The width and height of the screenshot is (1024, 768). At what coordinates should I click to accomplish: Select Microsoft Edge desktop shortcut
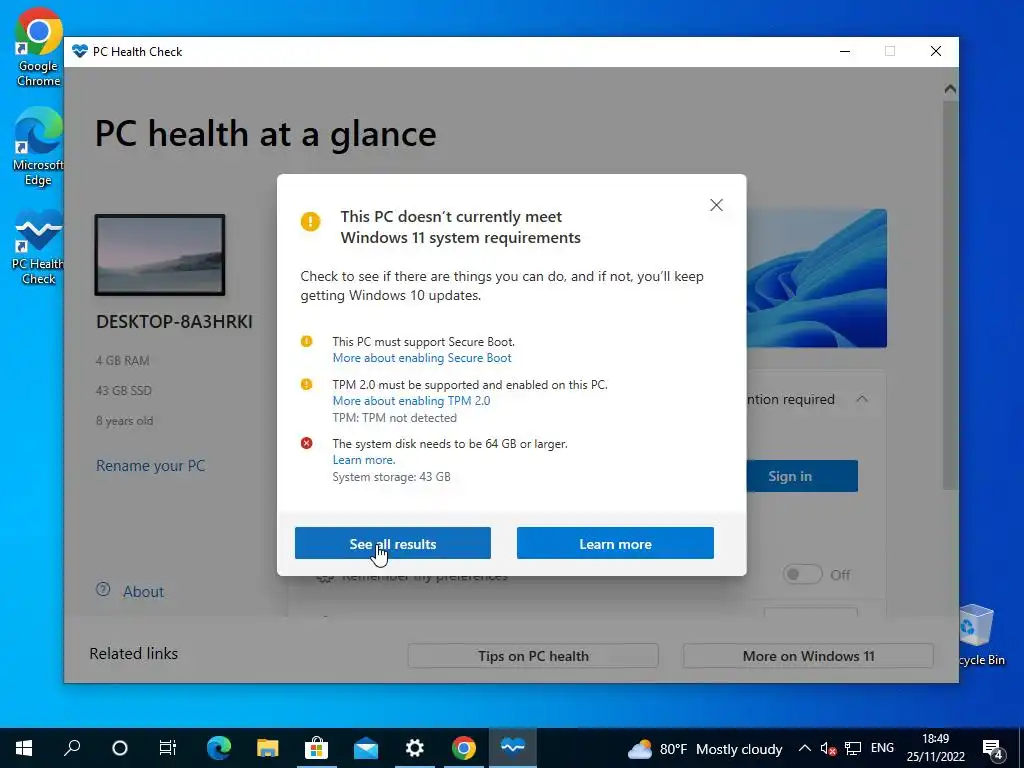coord(38,146)
